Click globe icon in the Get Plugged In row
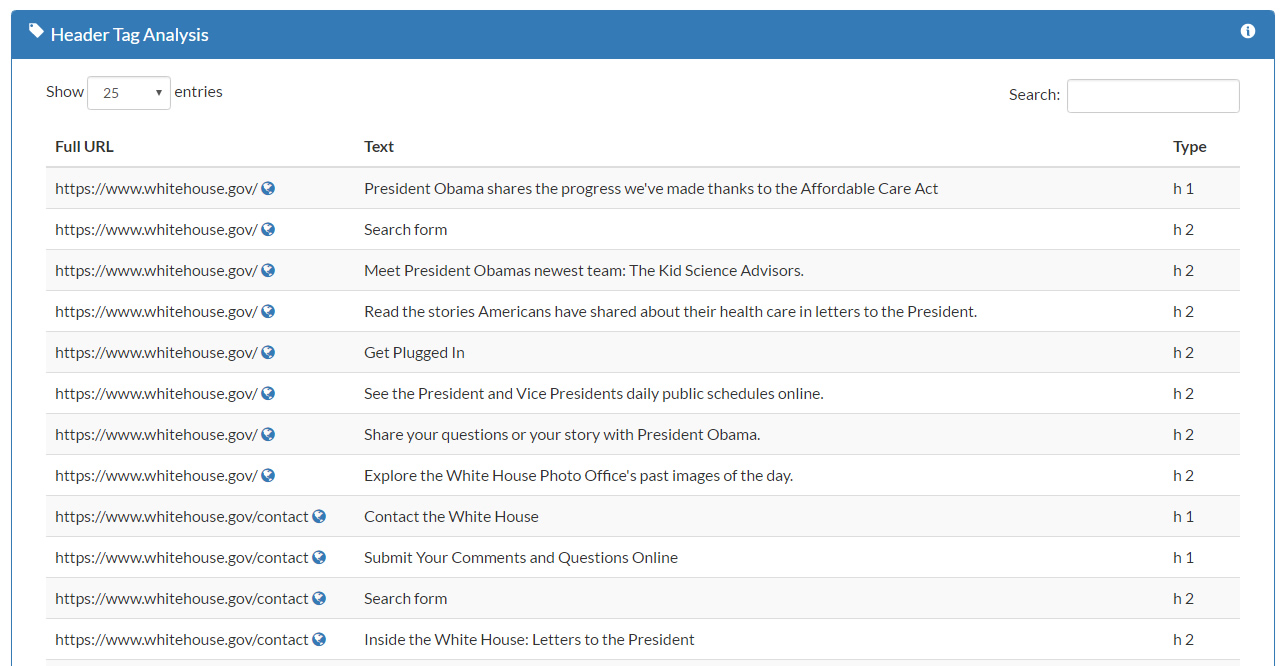Image resolution: width=1281 pixels, height=666 pixels. point(268,352)
